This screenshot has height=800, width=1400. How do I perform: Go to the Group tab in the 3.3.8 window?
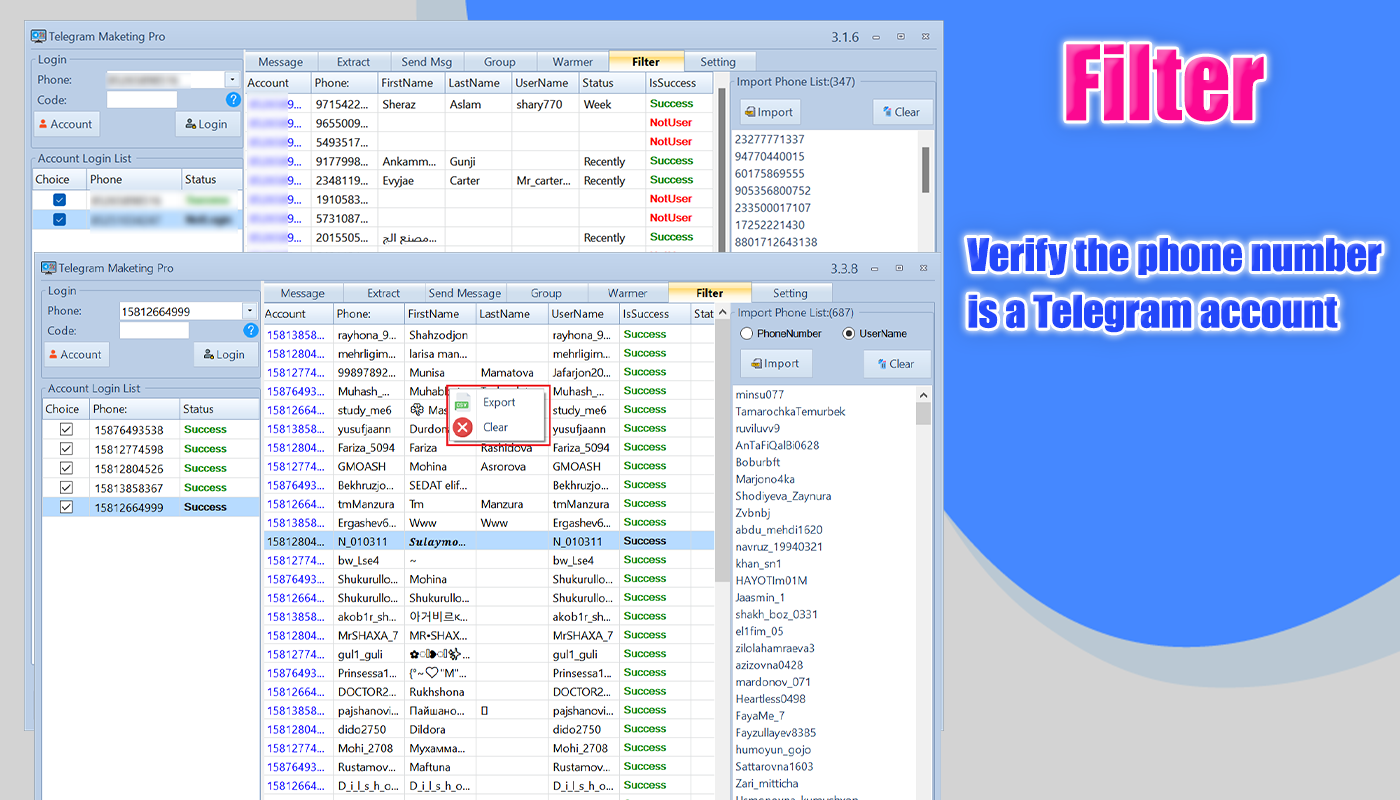pyautogui.click(x=546, y=293)
